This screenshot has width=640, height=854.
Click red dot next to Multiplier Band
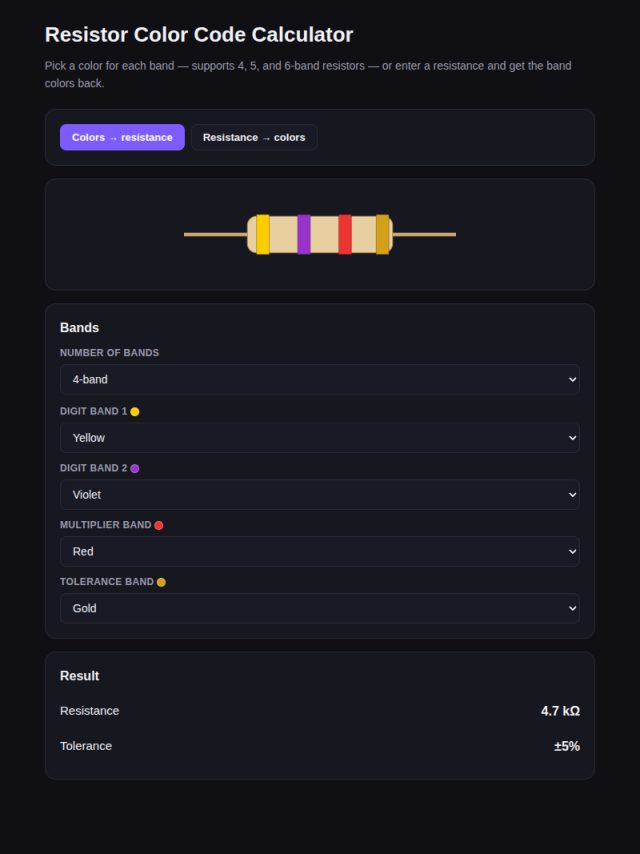(x=159, y=525)
